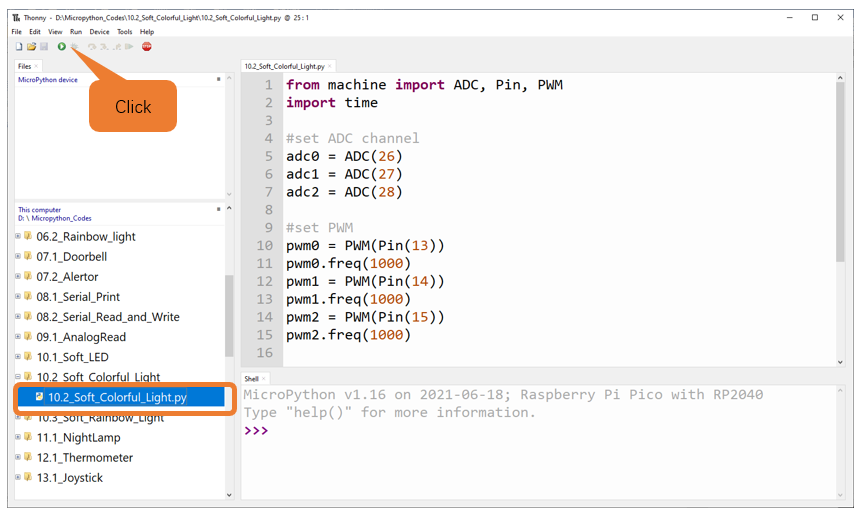Close the Files panel tab
The width and height of the screenshot is (863, 515).
click(36, 66)
